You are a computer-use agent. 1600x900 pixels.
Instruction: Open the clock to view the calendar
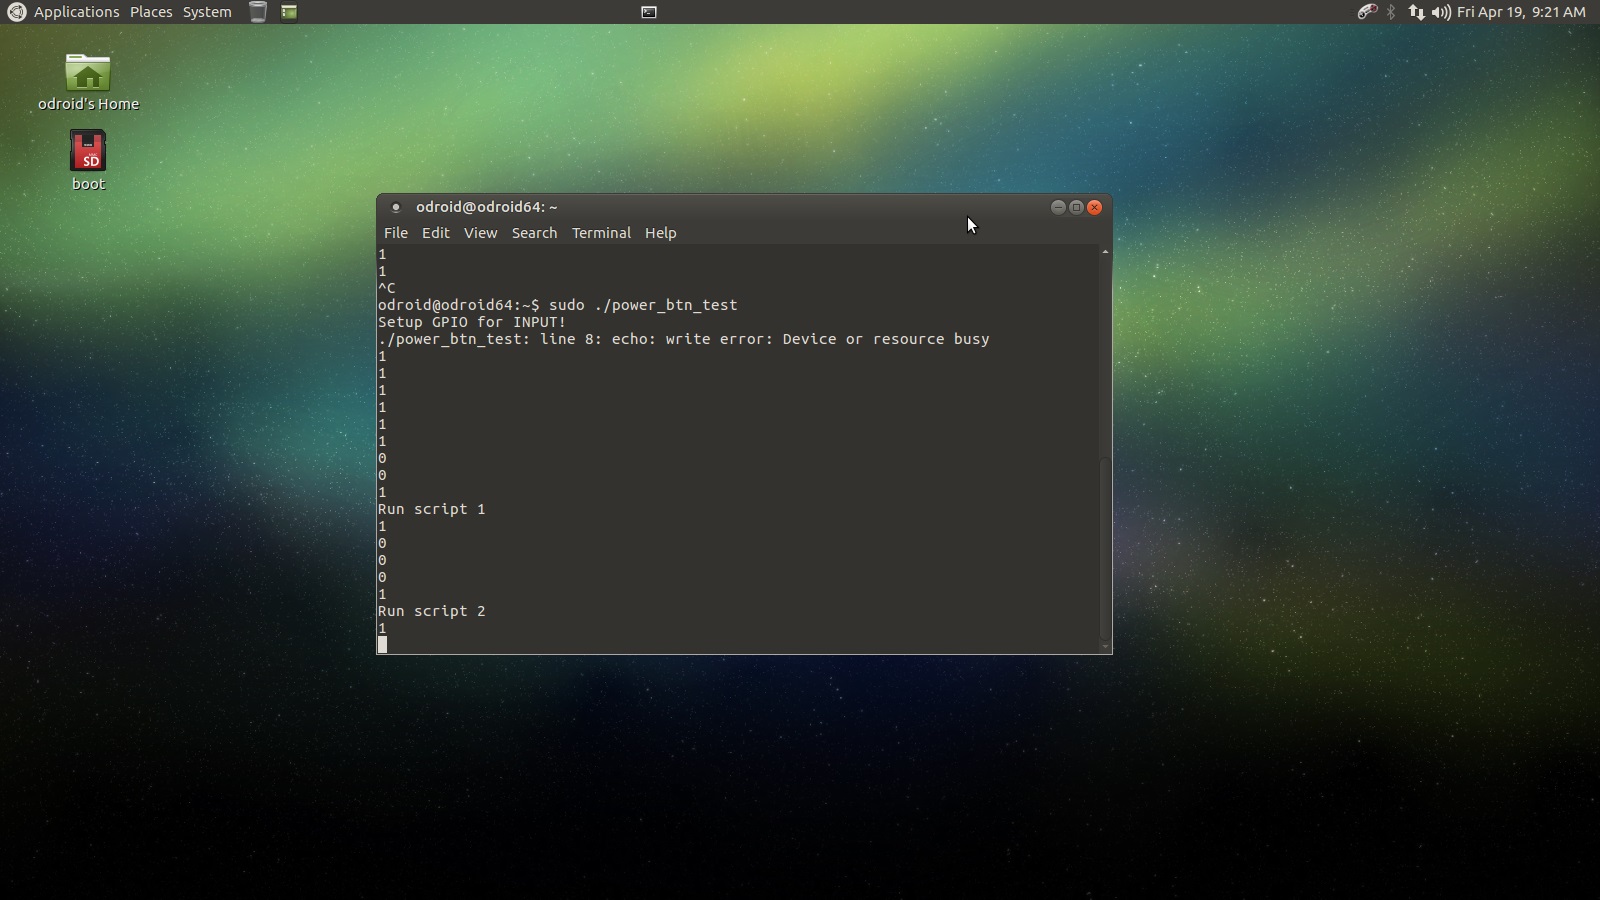(x=1523, y=12)
